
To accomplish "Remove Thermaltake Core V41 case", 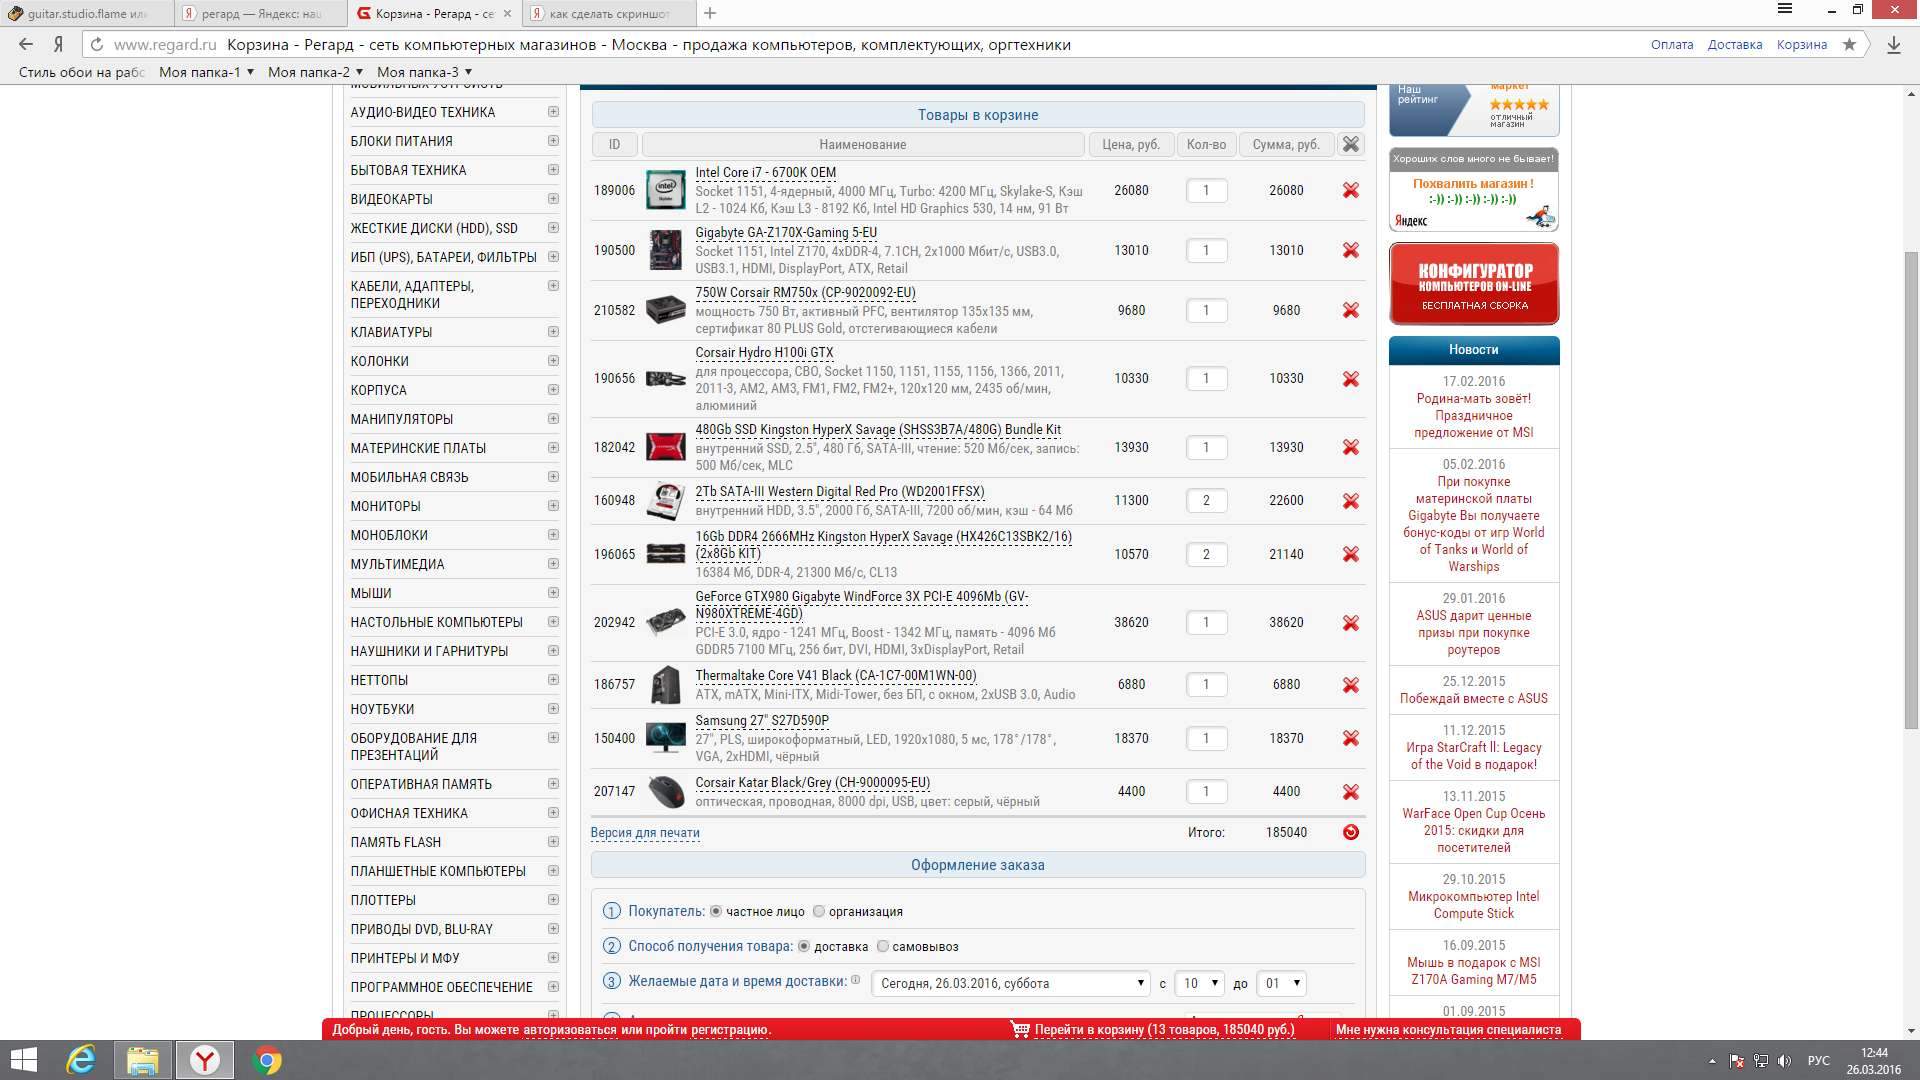I will tap(1350, 685).
